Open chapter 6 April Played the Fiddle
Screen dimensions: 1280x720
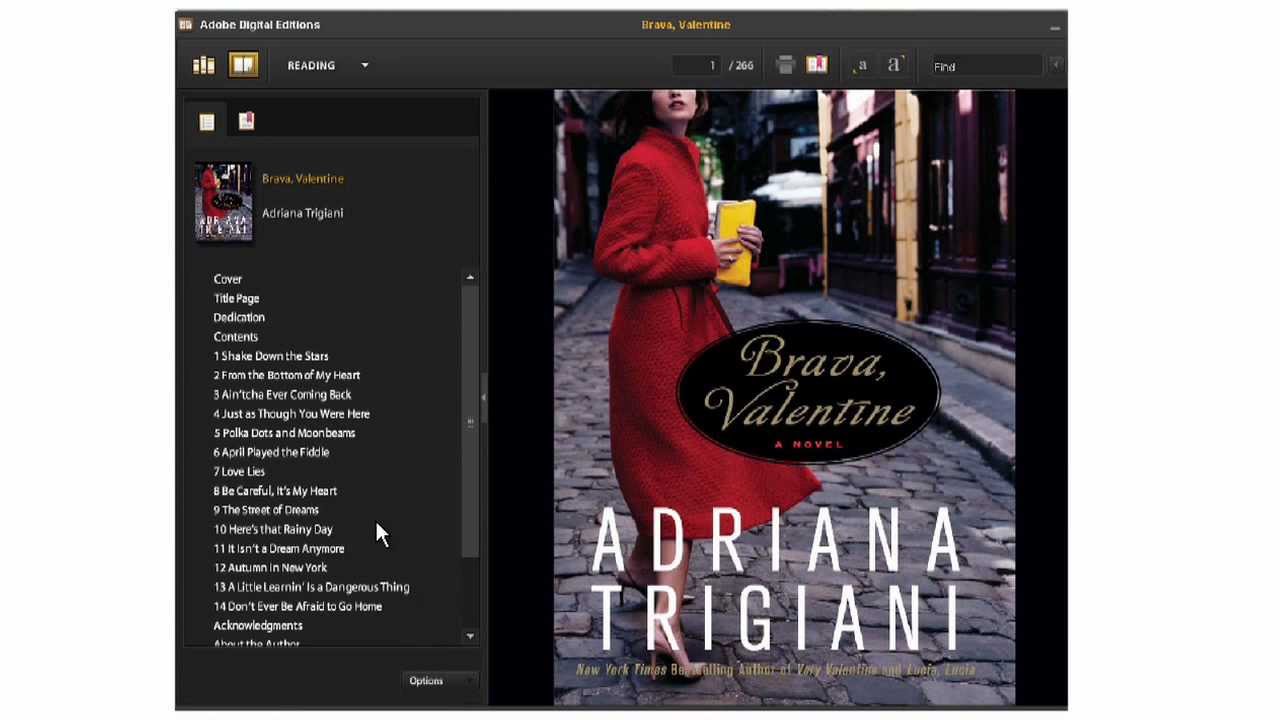[271, 452]
